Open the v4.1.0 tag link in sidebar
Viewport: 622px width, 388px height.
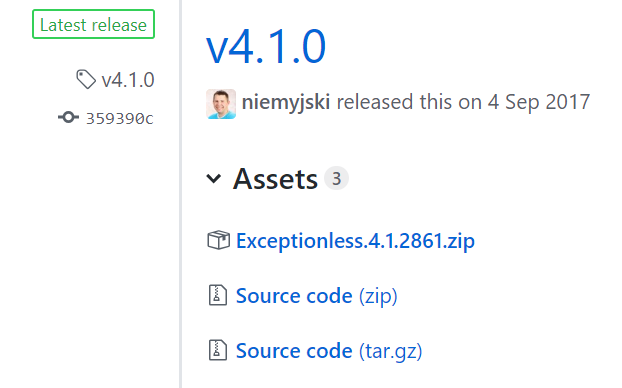click(x=128, y=80)
